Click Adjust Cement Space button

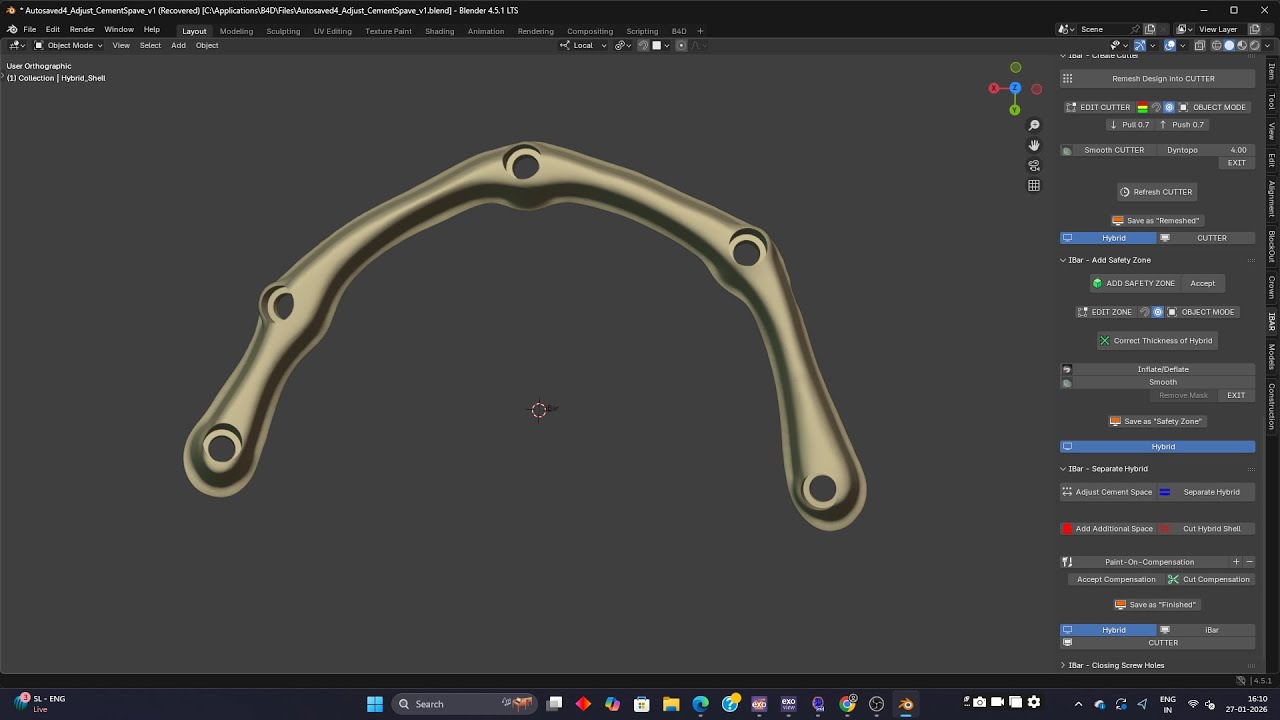(1108, 492)
